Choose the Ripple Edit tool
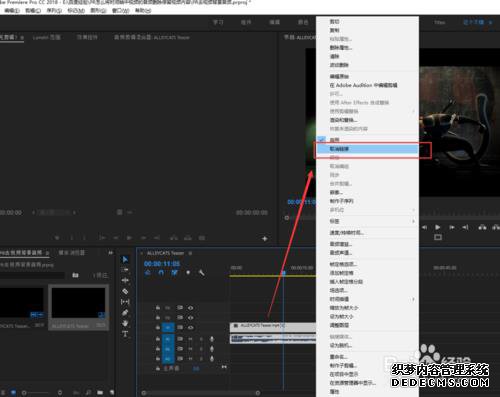Viewport: 500px width, 397px height. pos(125,281)
